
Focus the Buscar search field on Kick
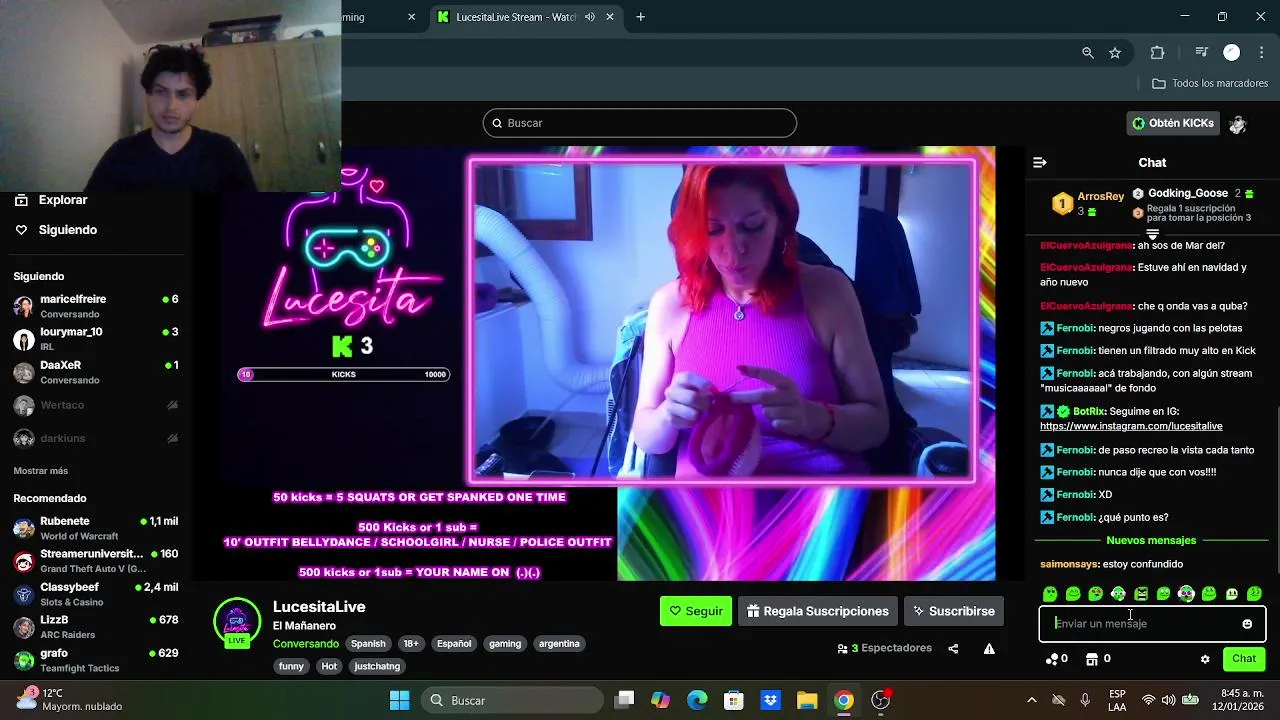640,123
